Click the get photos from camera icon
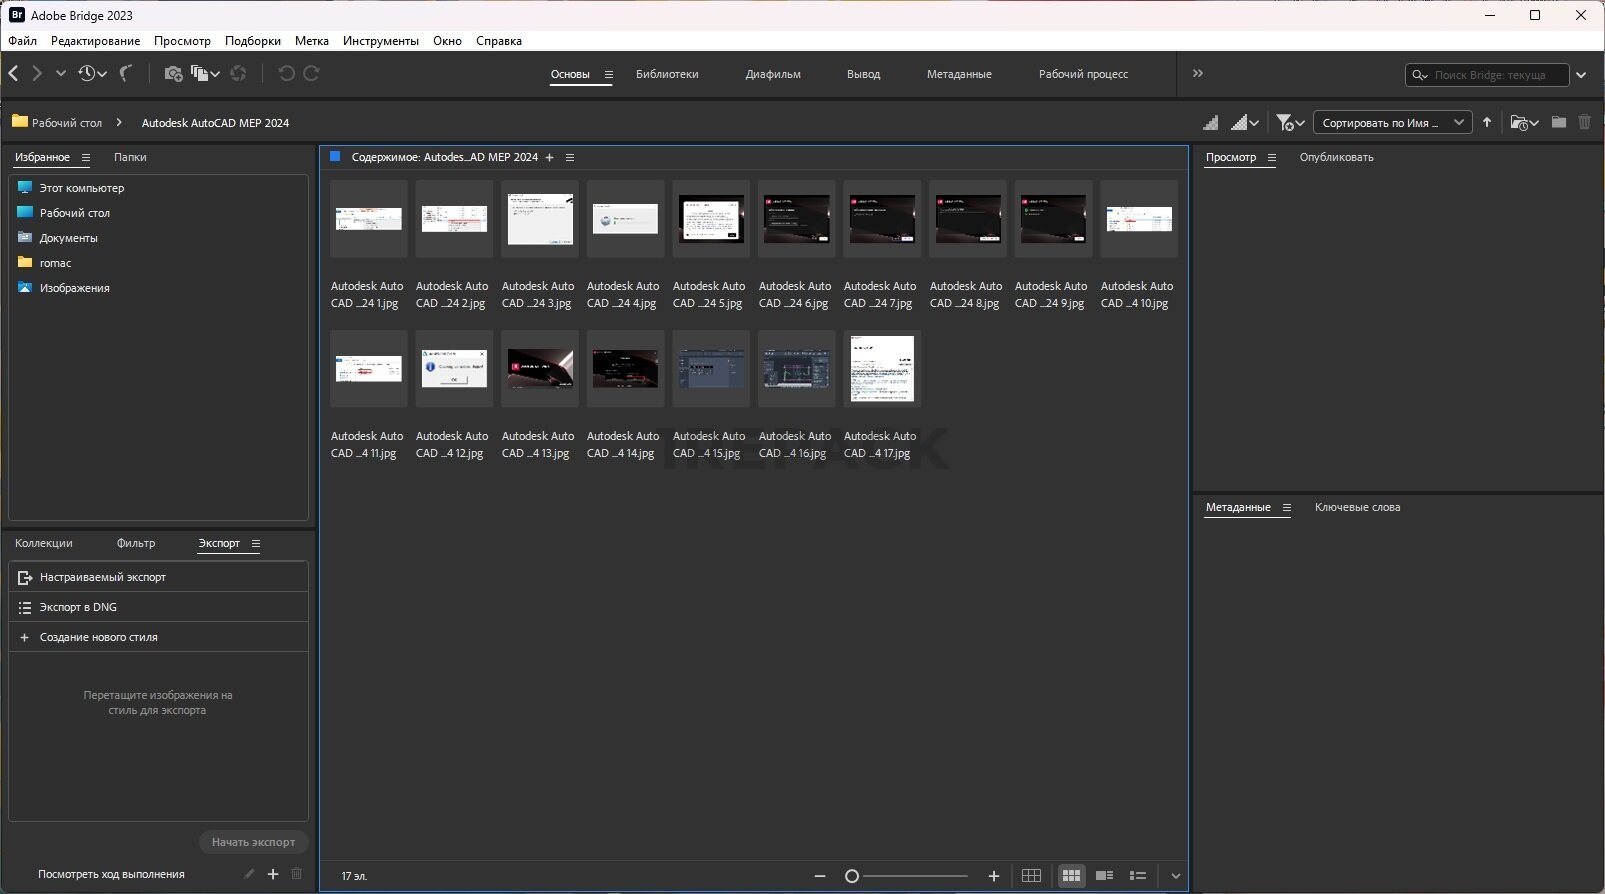 (x=173, y=73)
